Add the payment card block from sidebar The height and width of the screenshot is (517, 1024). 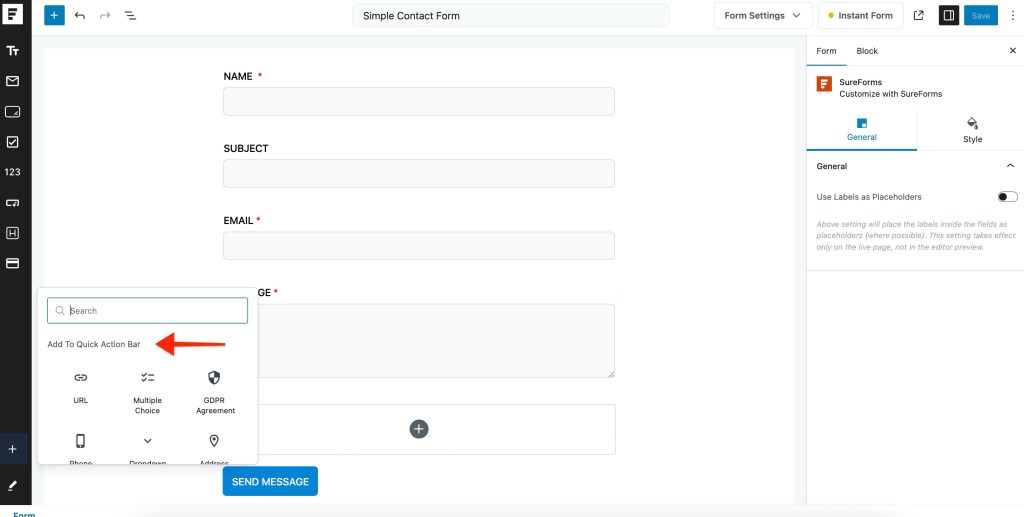(x=12, y=264)
